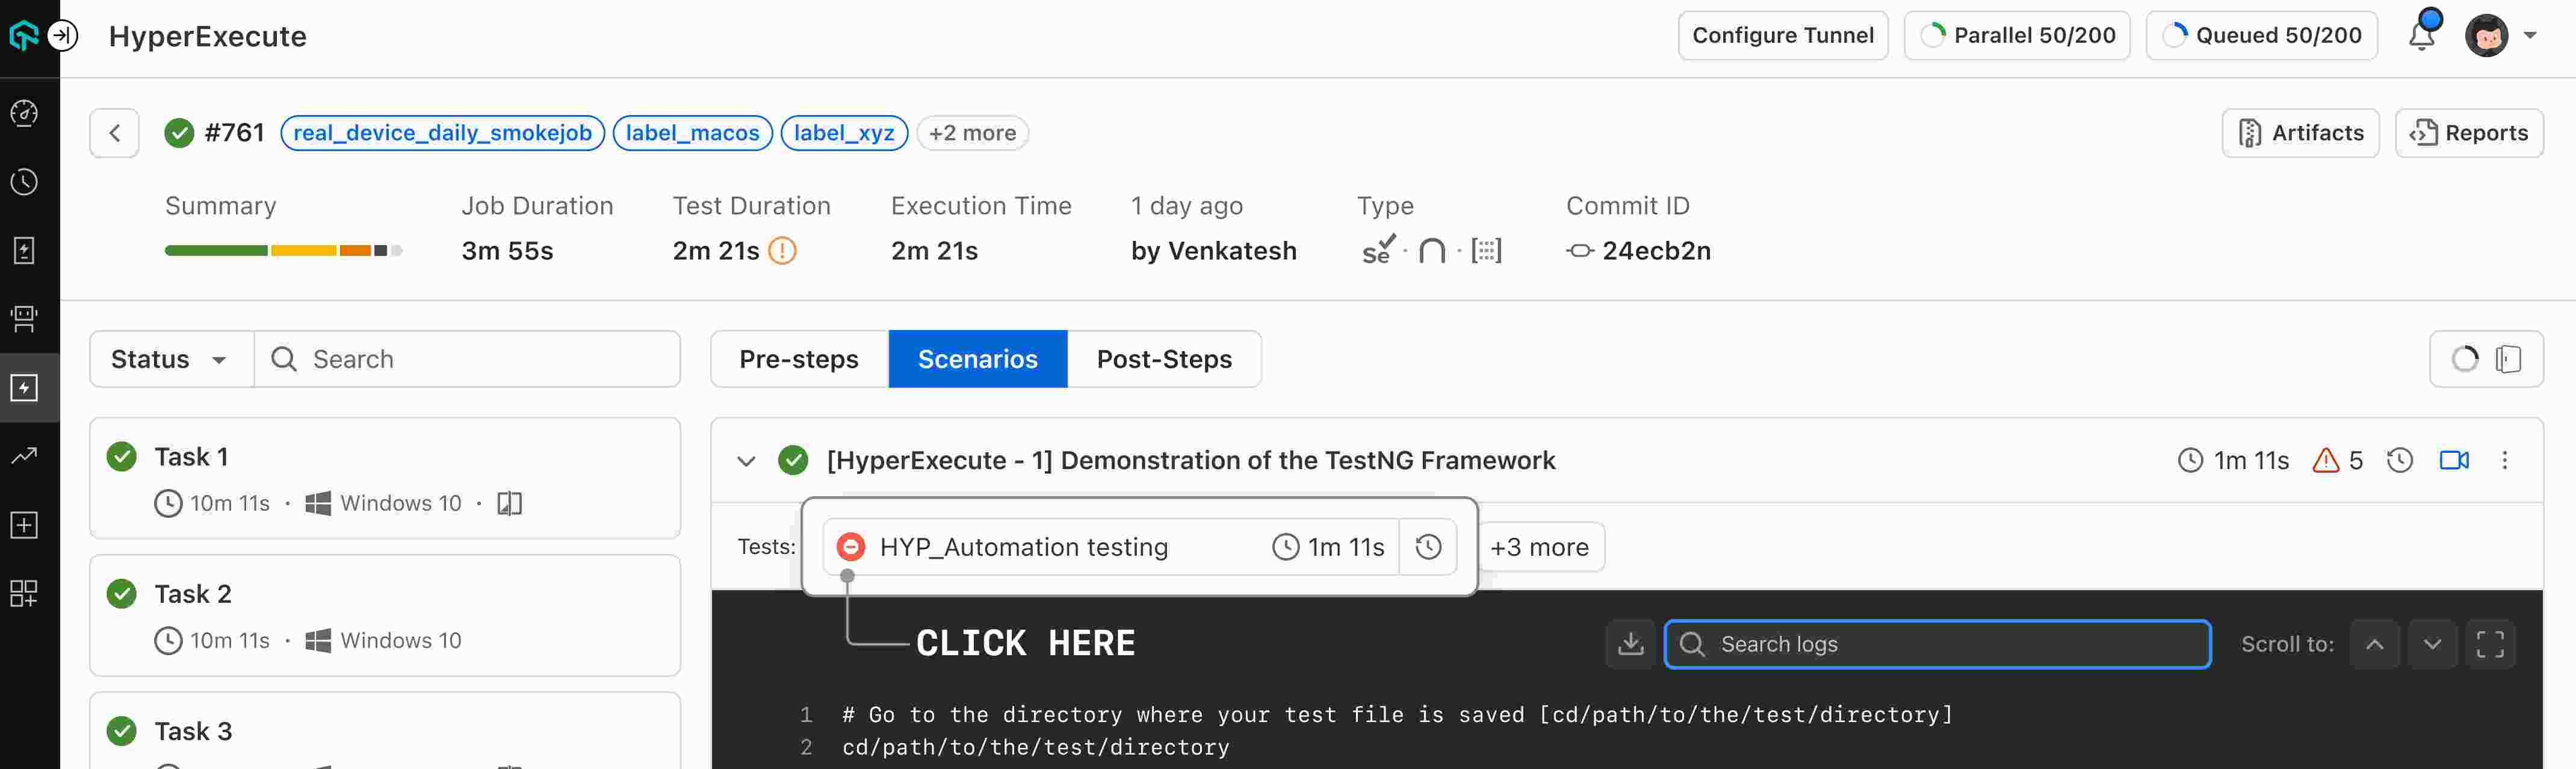Switch to the Post-Steps tab

pyautogui.click(x=1163, y=359)
